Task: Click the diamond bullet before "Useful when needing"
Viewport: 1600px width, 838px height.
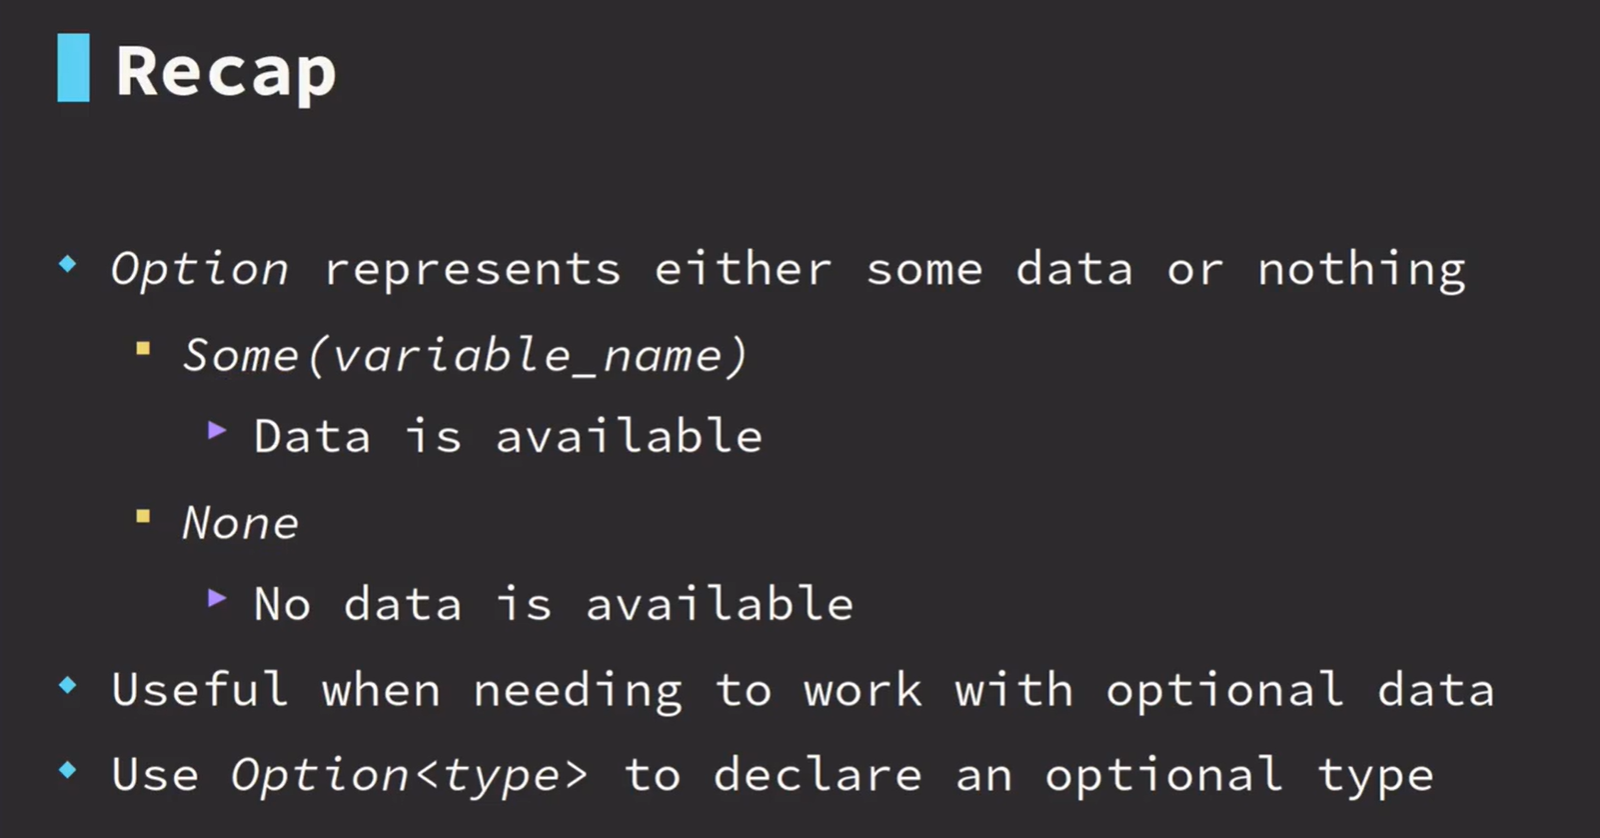Action: tap(68, 685)
